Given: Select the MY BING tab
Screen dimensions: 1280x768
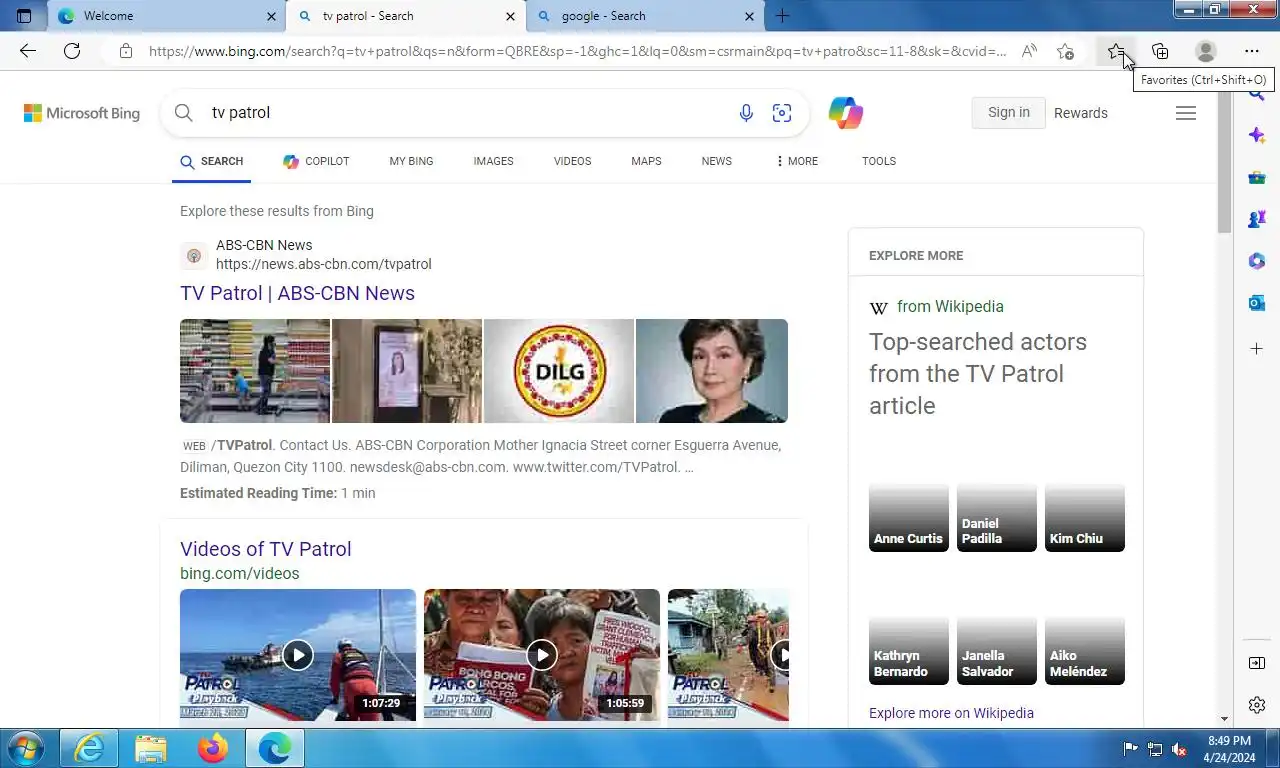Looking at the screenshot, I should (411, 161).
